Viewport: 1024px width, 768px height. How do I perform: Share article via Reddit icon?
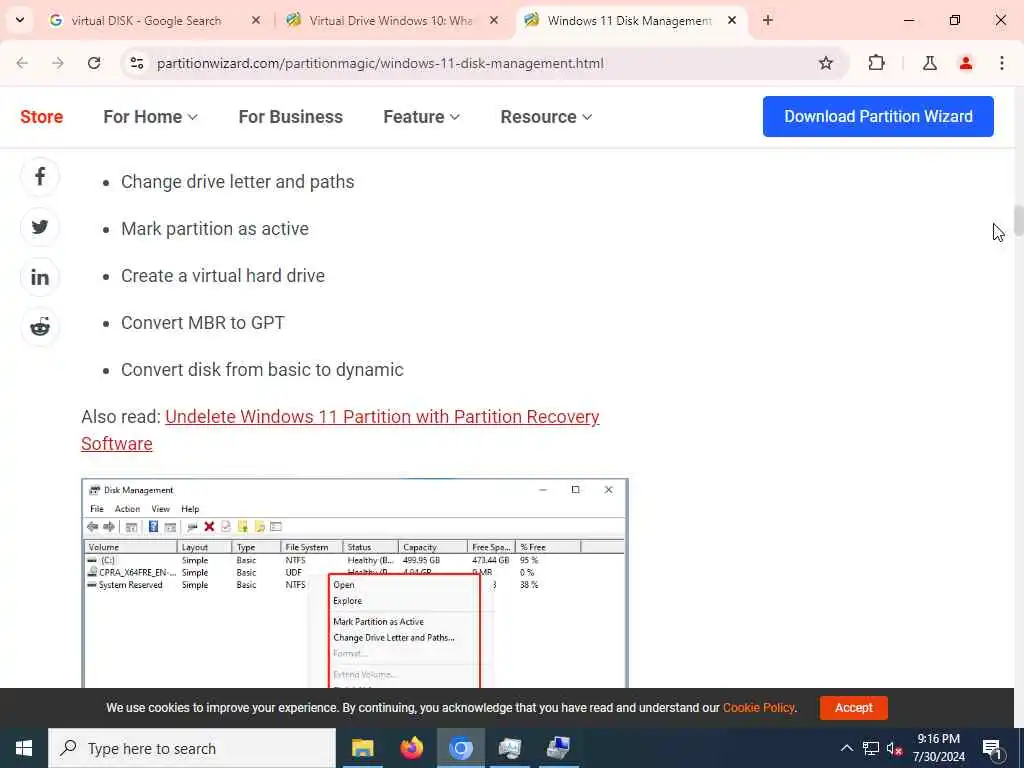40,327
